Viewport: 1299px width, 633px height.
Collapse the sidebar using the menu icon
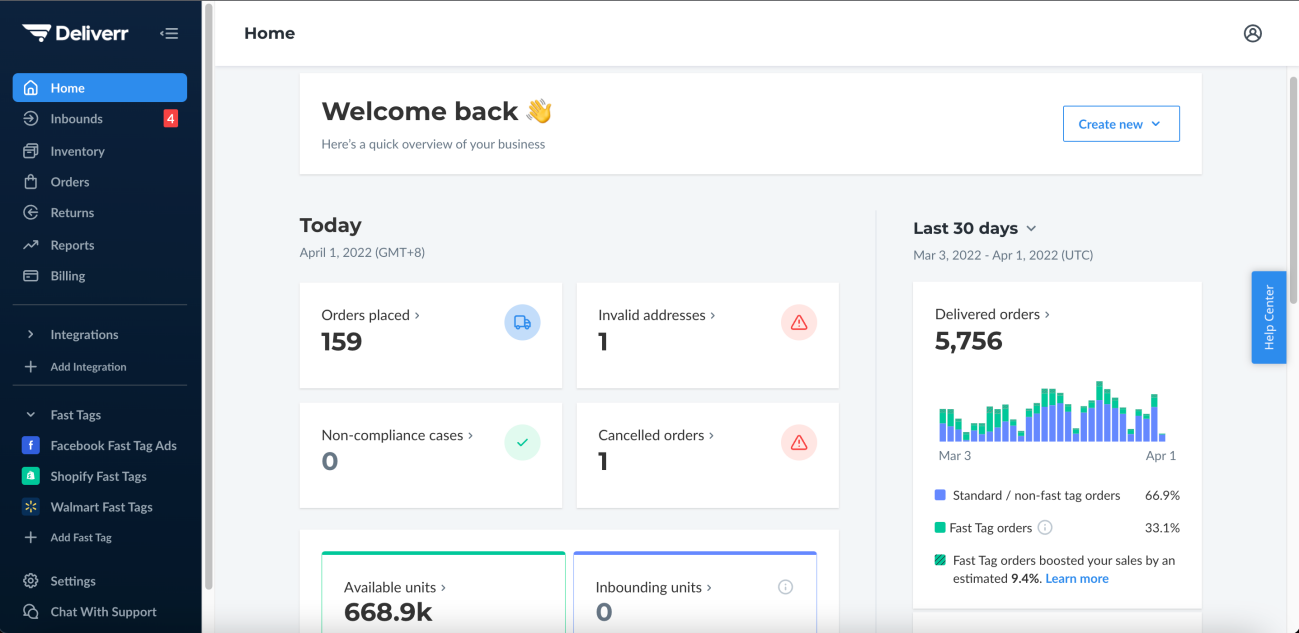click(169, 34)
